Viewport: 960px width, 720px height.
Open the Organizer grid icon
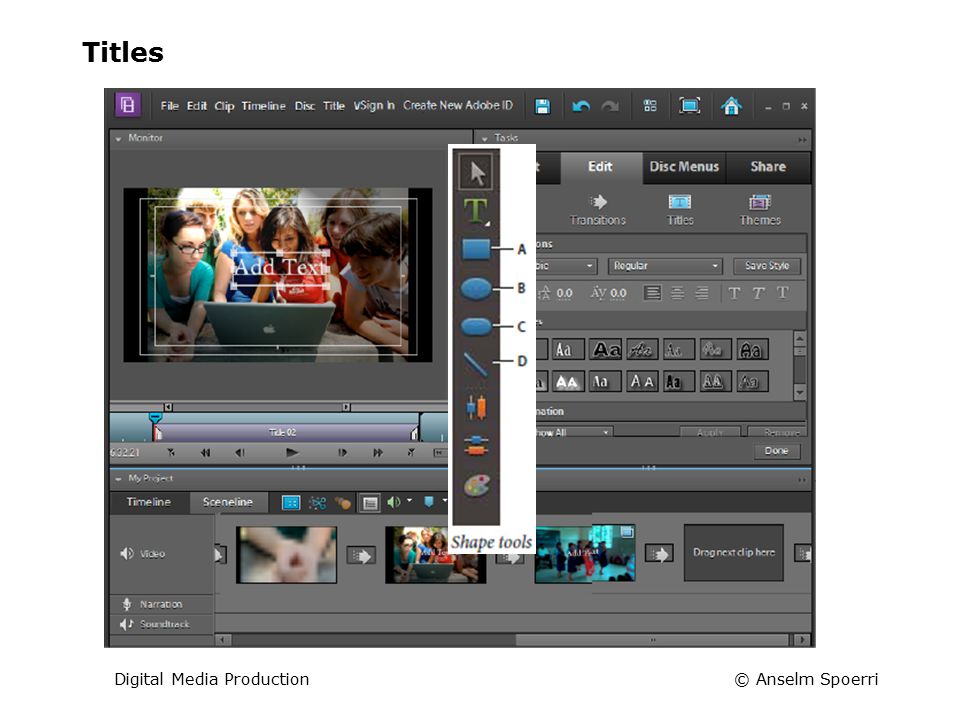(650, 106)
